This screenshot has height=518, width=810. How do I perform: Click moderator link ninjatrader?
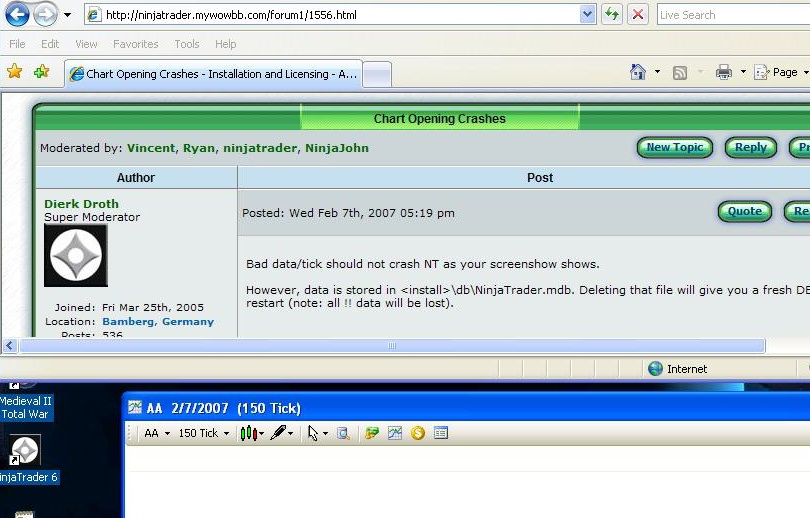point(260,148)
